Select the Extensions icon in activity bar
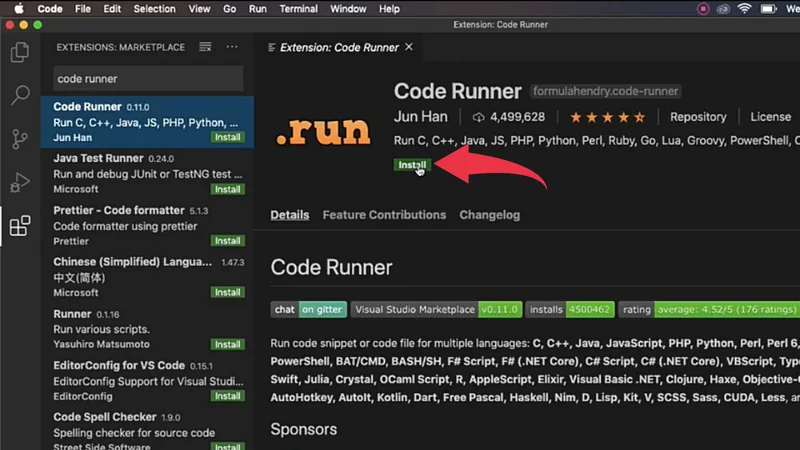This screenshot has height=450, width=800. [x=19, y=226]
